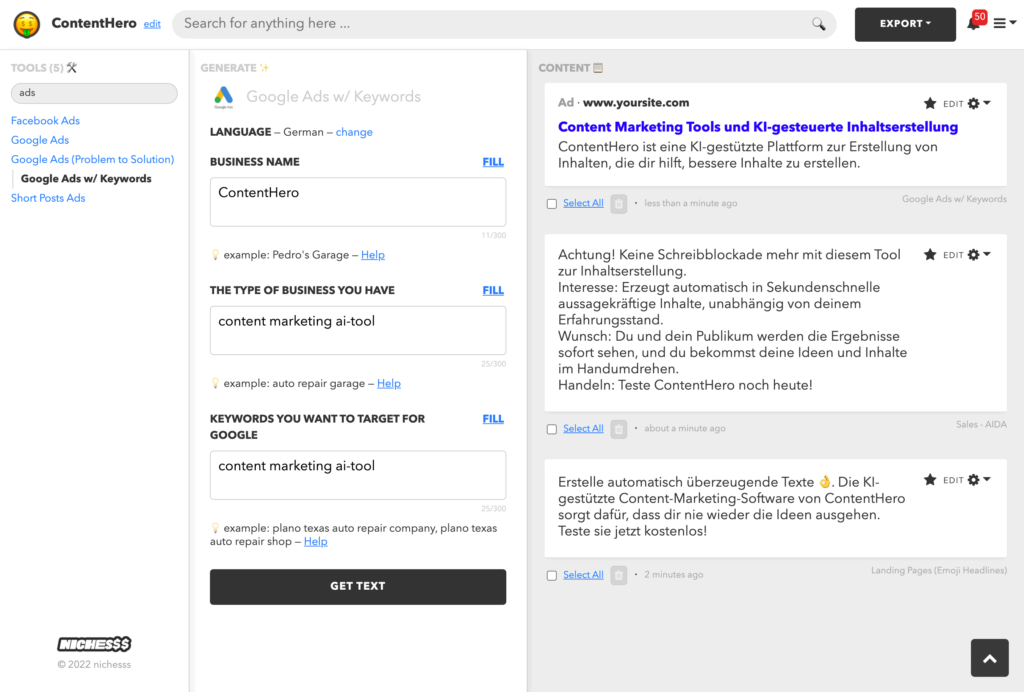1024x692 pixels.
Task: Click the ContentHero emoji logo
Action: point(27,24)
